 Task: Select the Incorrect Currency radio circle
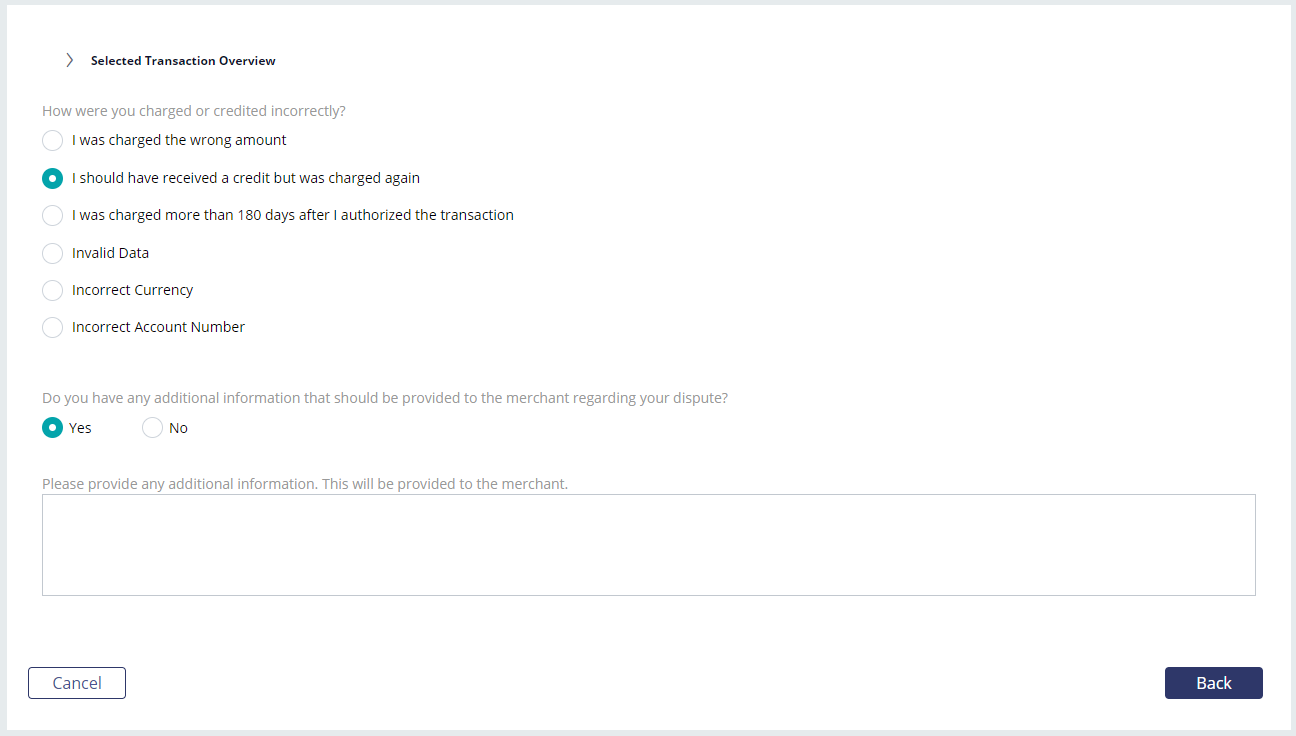[53, 290]
